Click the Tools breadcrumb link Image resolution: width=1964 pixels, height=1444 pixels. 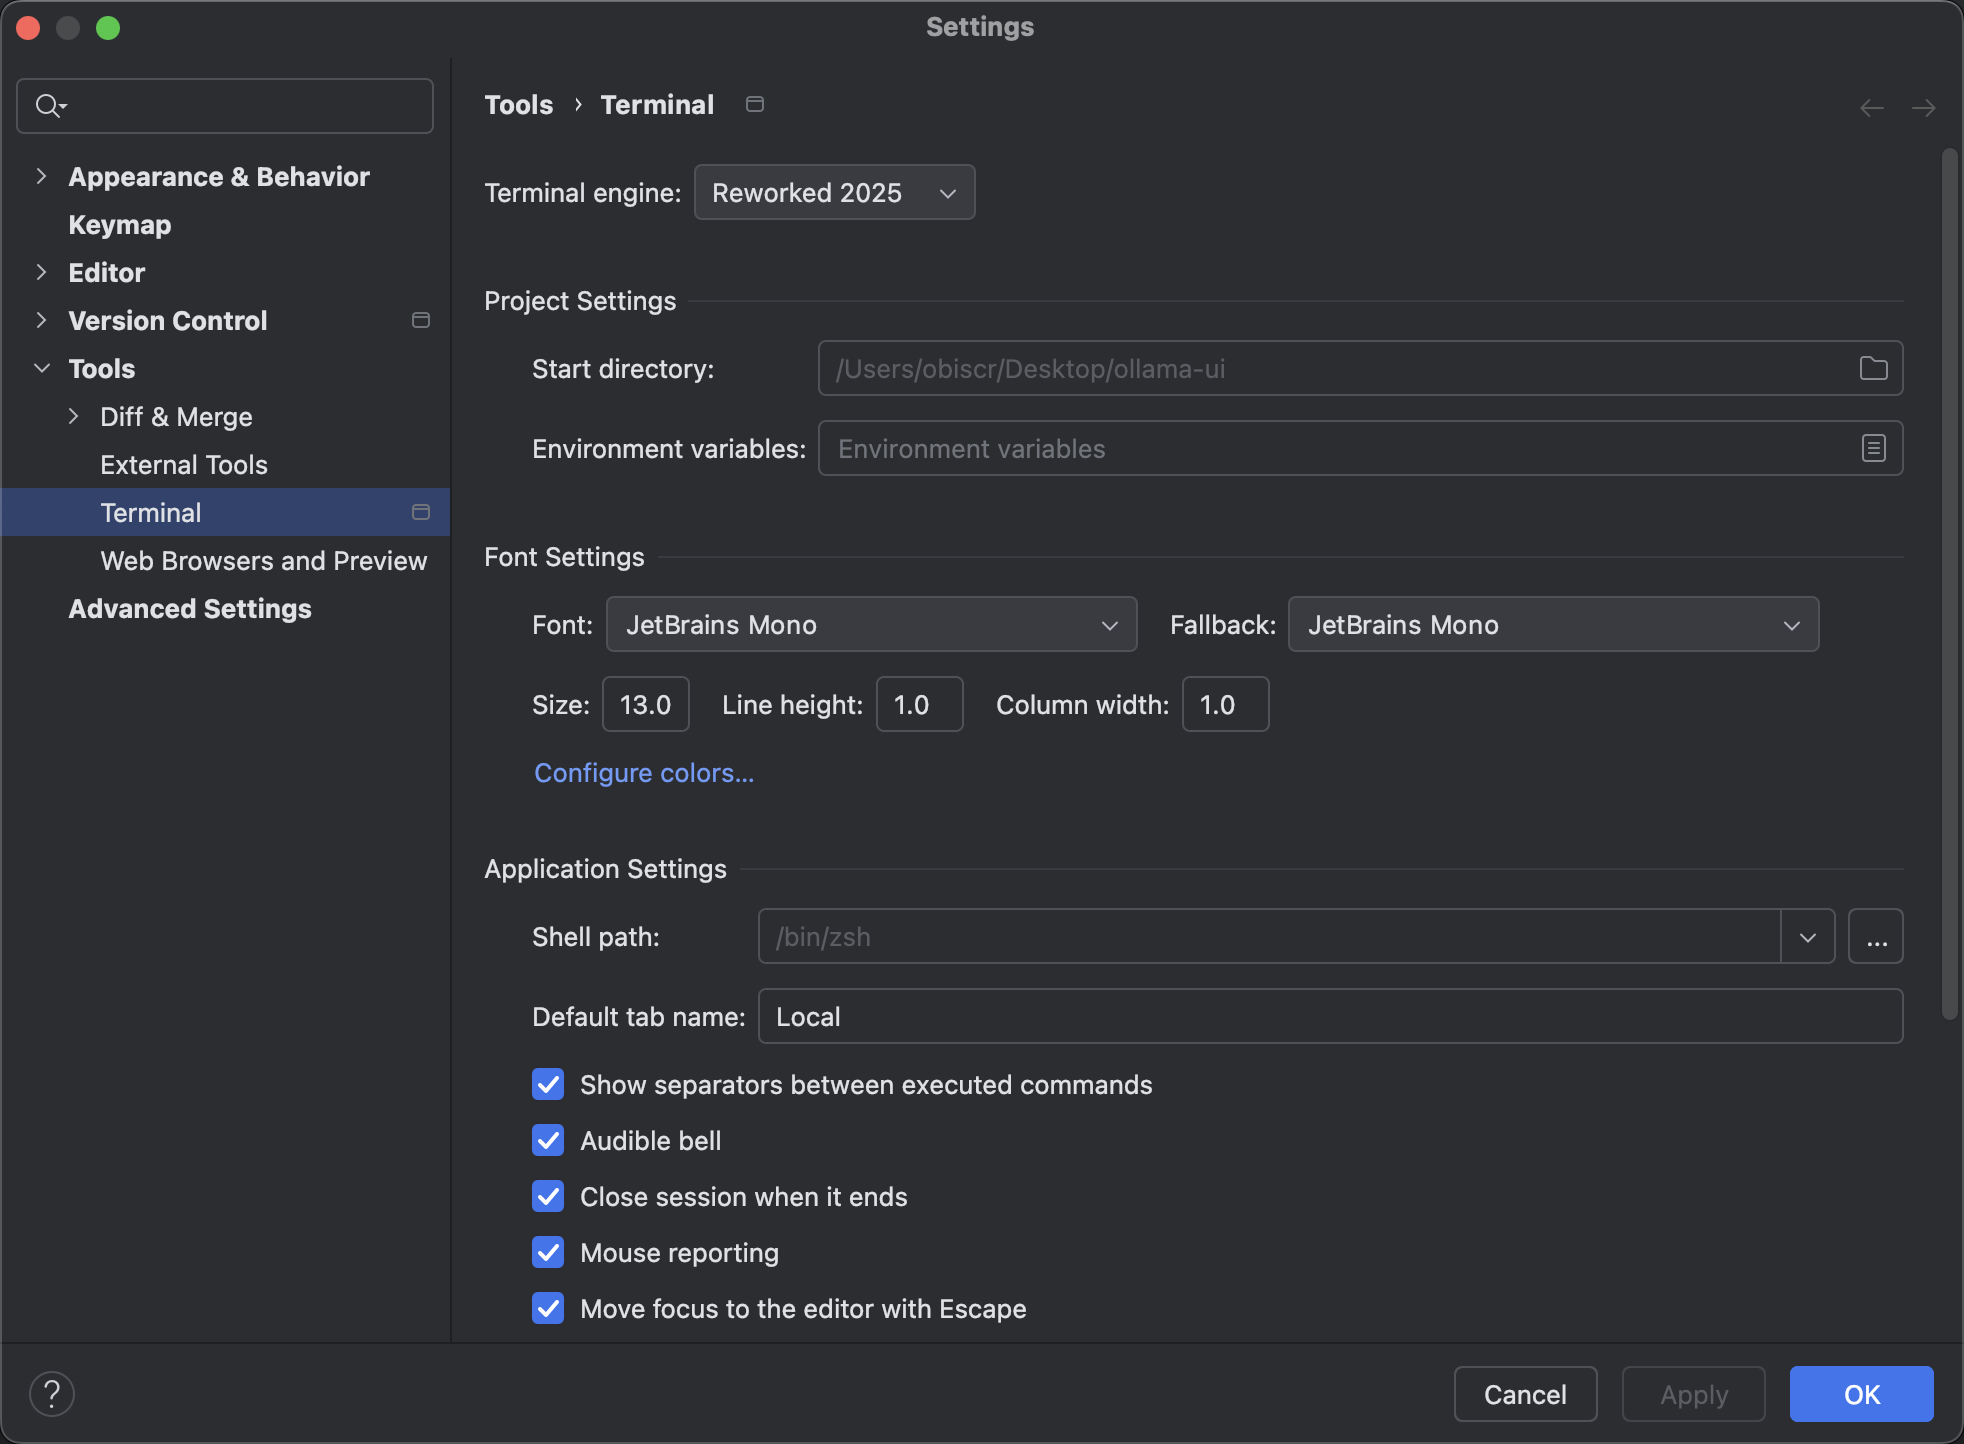pos(518,104)
